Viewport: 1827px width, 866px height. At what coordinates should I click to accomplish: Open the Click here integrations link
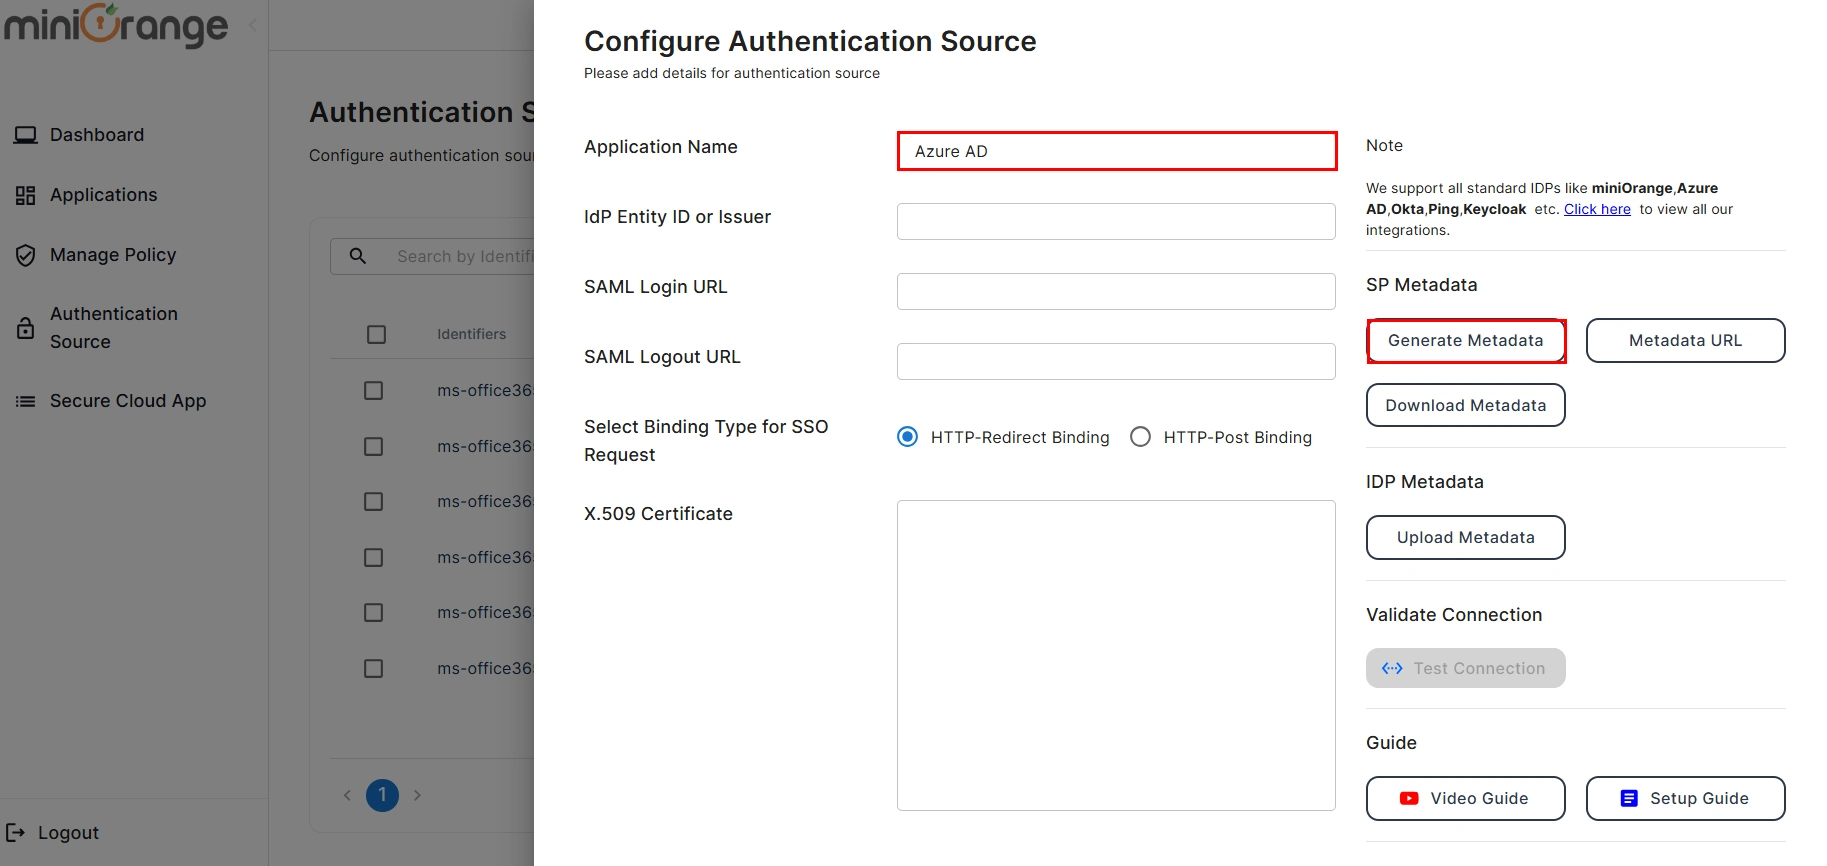1597,209
